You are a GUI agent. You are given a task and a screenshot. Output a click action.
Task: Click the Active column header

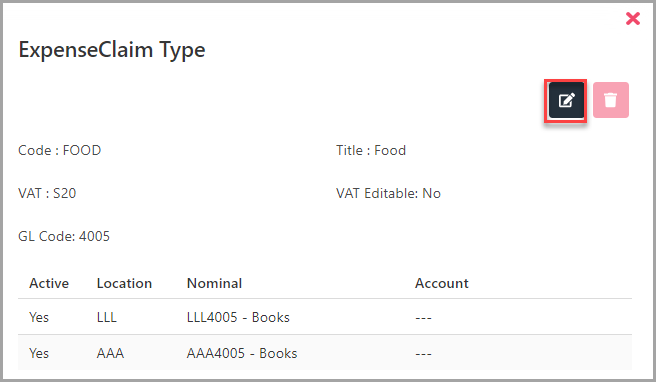point(49,283)
